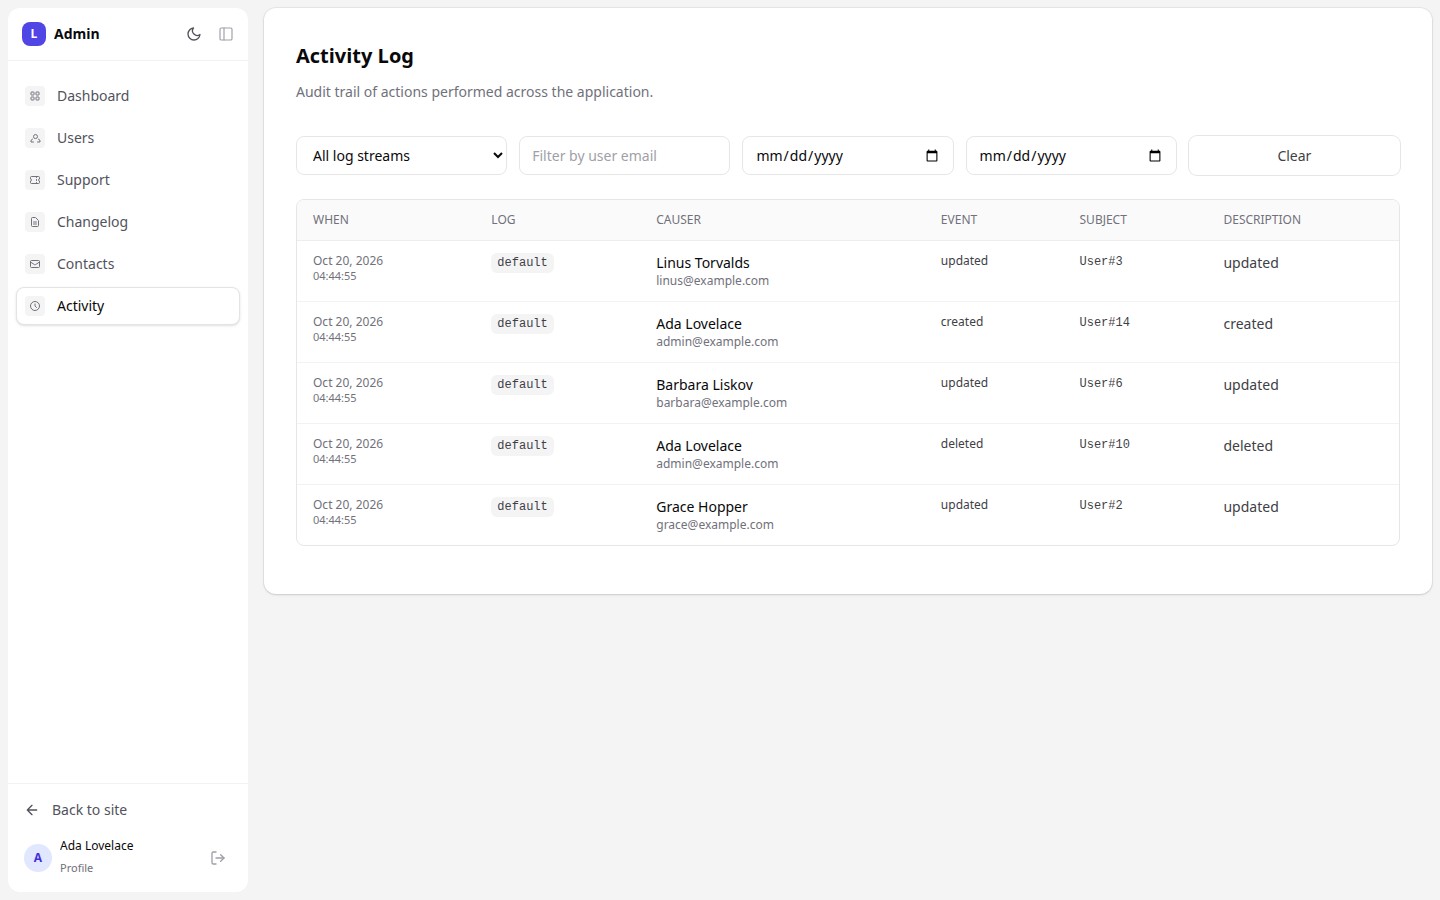The width and height of the screenshot is (1440, 900).
Task: Focus the first mm/dd/yyyy date field
Action: click(x=848, y=156)
